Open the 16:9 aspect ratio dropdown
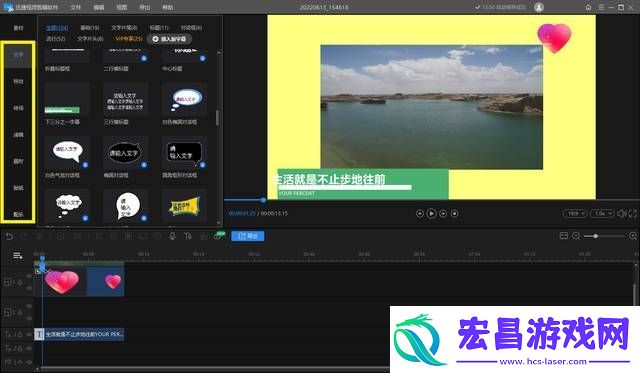Screen dimensions: 640x373 tap(575, 213)
